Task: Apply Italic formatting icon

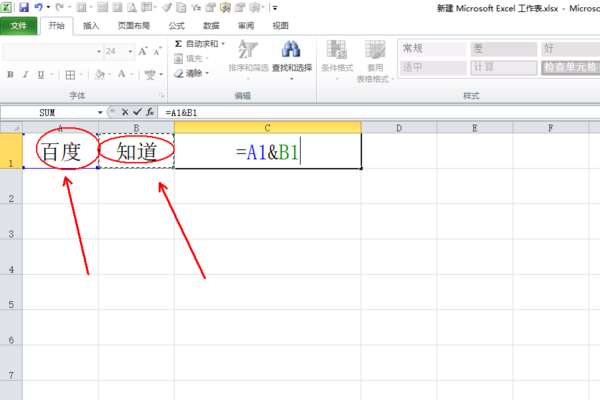Action: click(x=26, y=75)
